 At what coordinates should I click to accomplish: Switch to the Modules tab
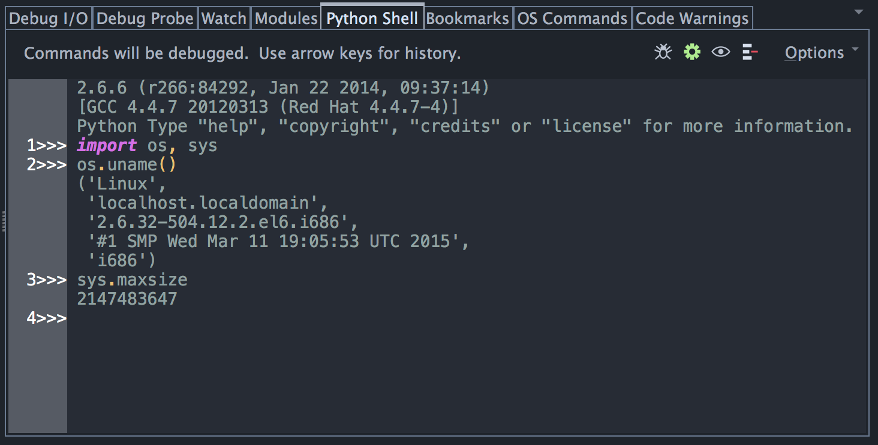coord(285,18)
